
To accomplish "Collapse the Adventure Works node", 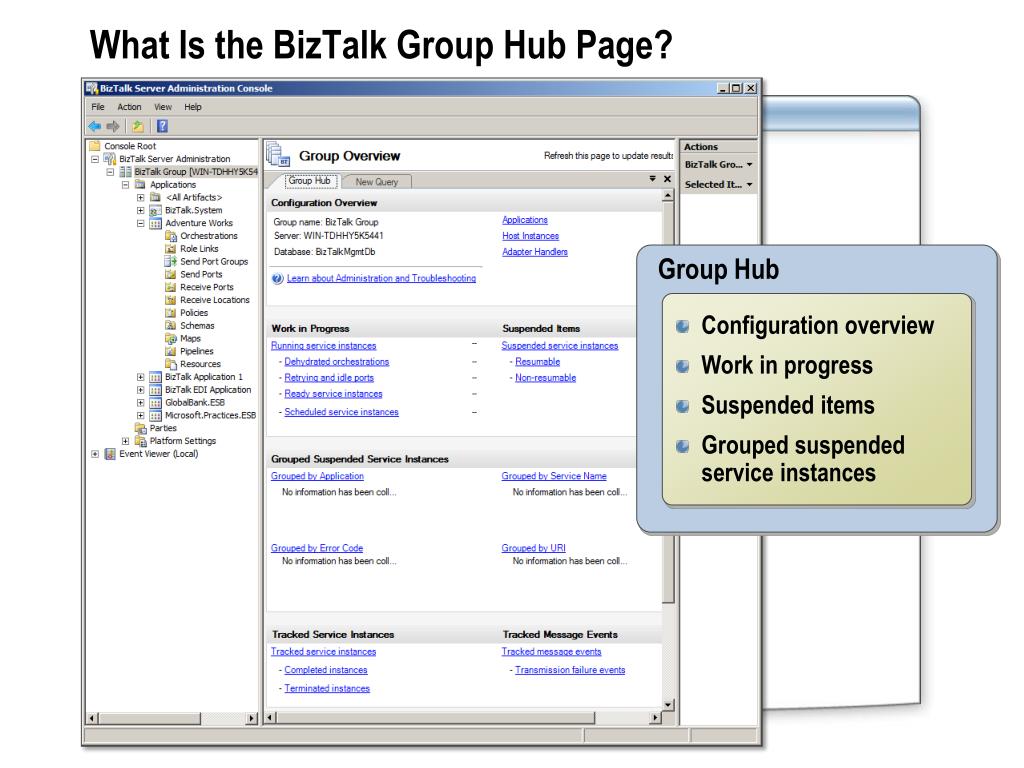I will [140, 223].
